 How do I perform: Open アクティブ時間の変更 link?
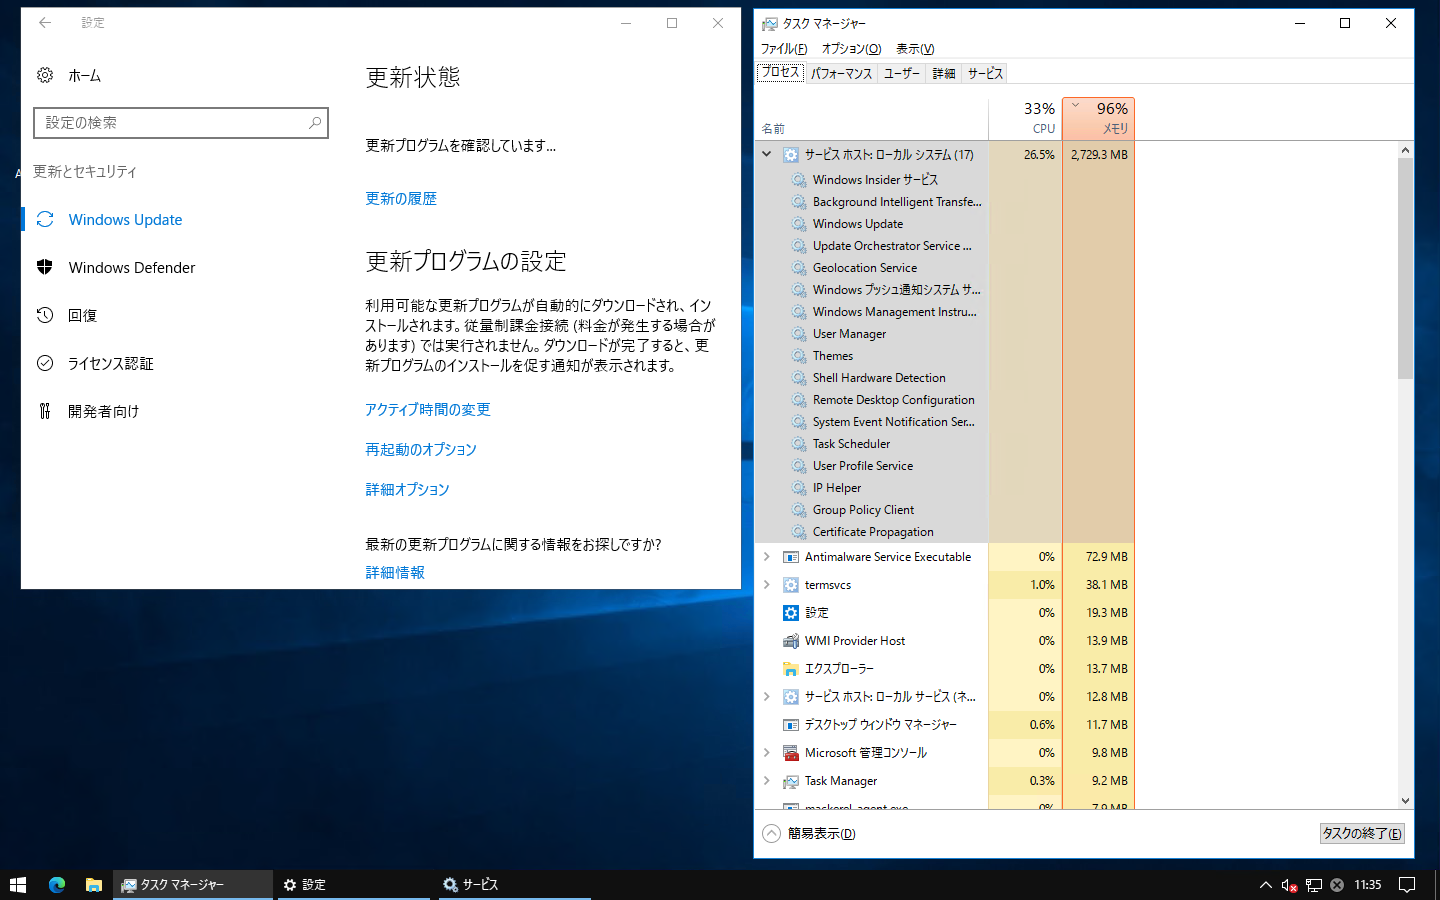(428, 410)
